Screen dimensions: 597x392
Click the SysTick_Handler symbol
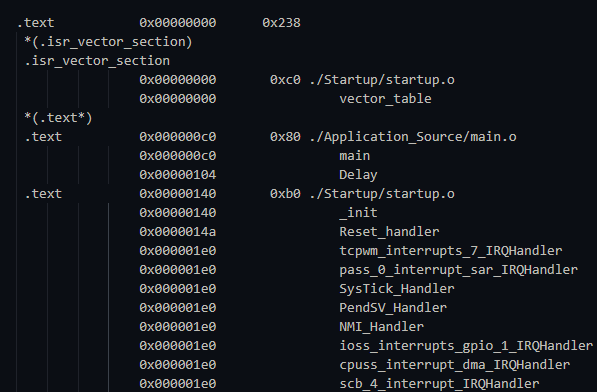tap(397, 289)
